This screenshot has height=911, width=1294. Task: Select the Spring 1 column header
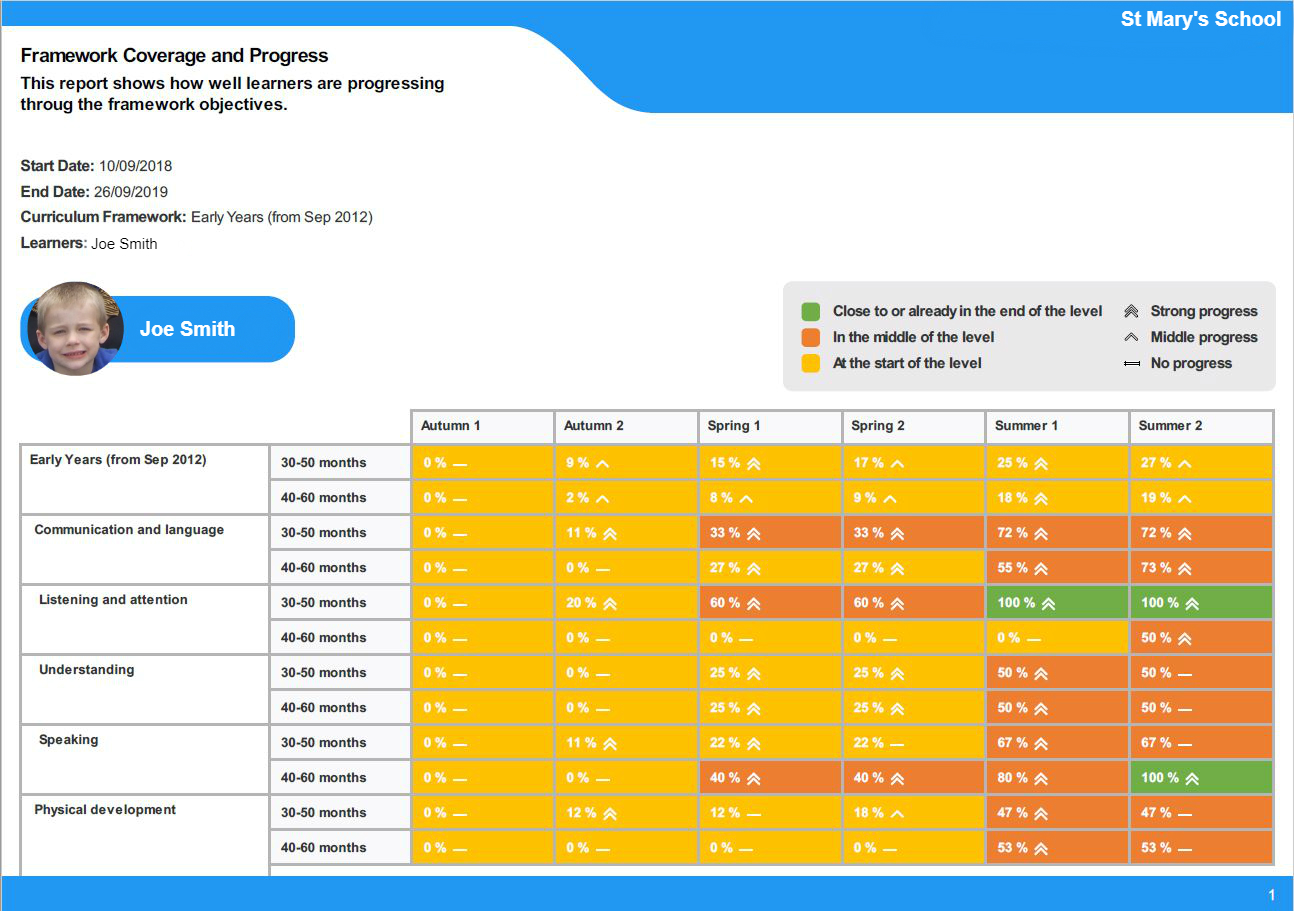coord(770,426)
